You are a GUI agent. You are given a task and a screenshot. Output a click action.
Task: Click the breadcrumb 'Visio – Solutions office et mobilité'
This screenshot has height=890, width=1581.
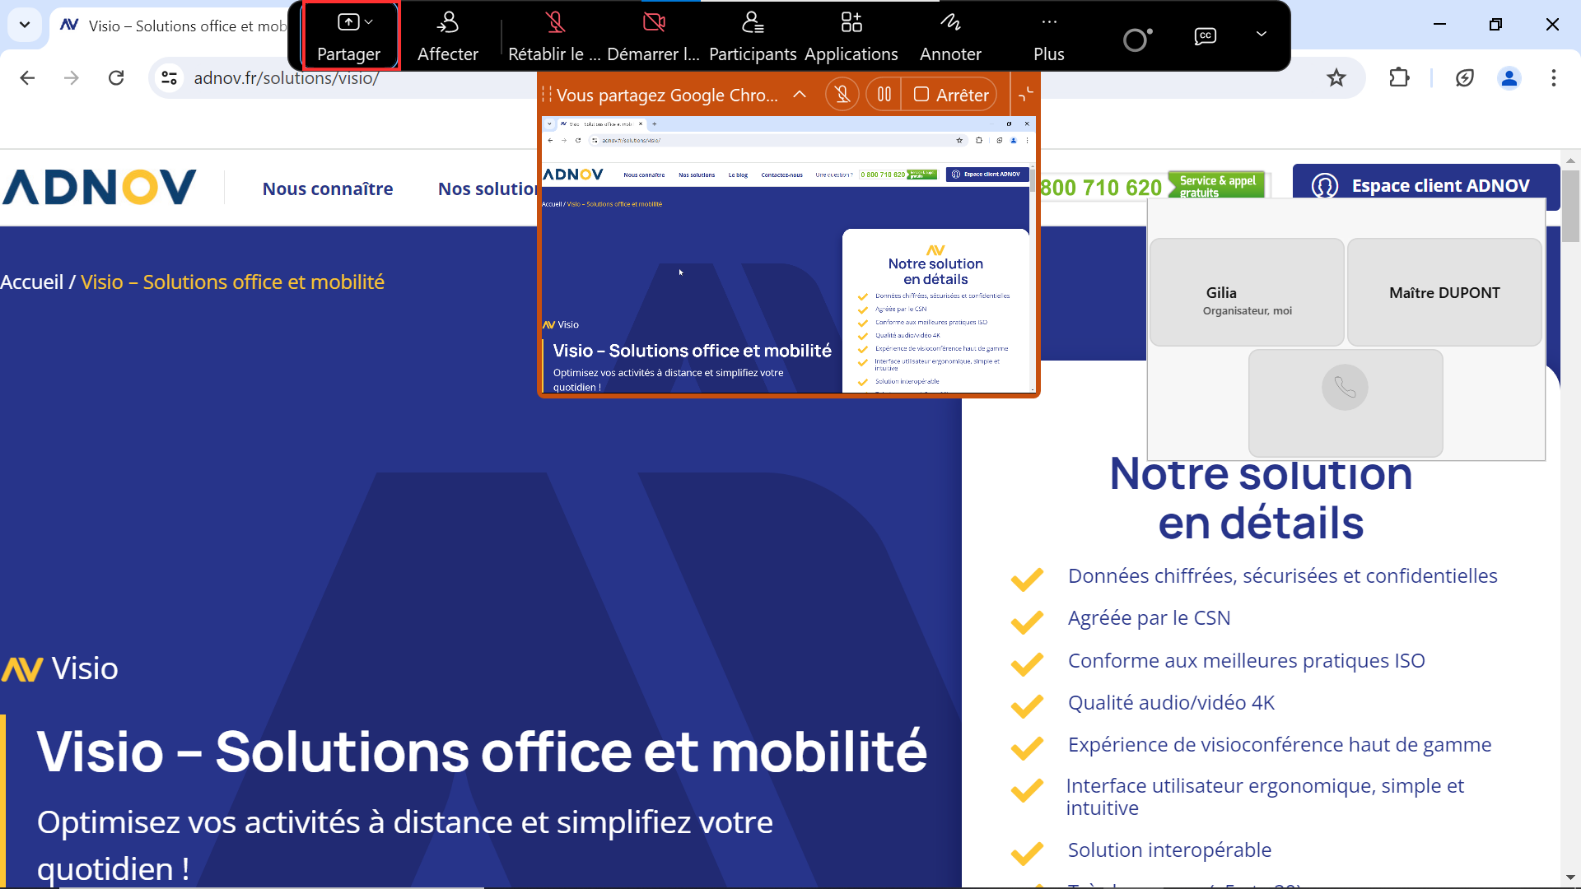[x=233, y=282]
